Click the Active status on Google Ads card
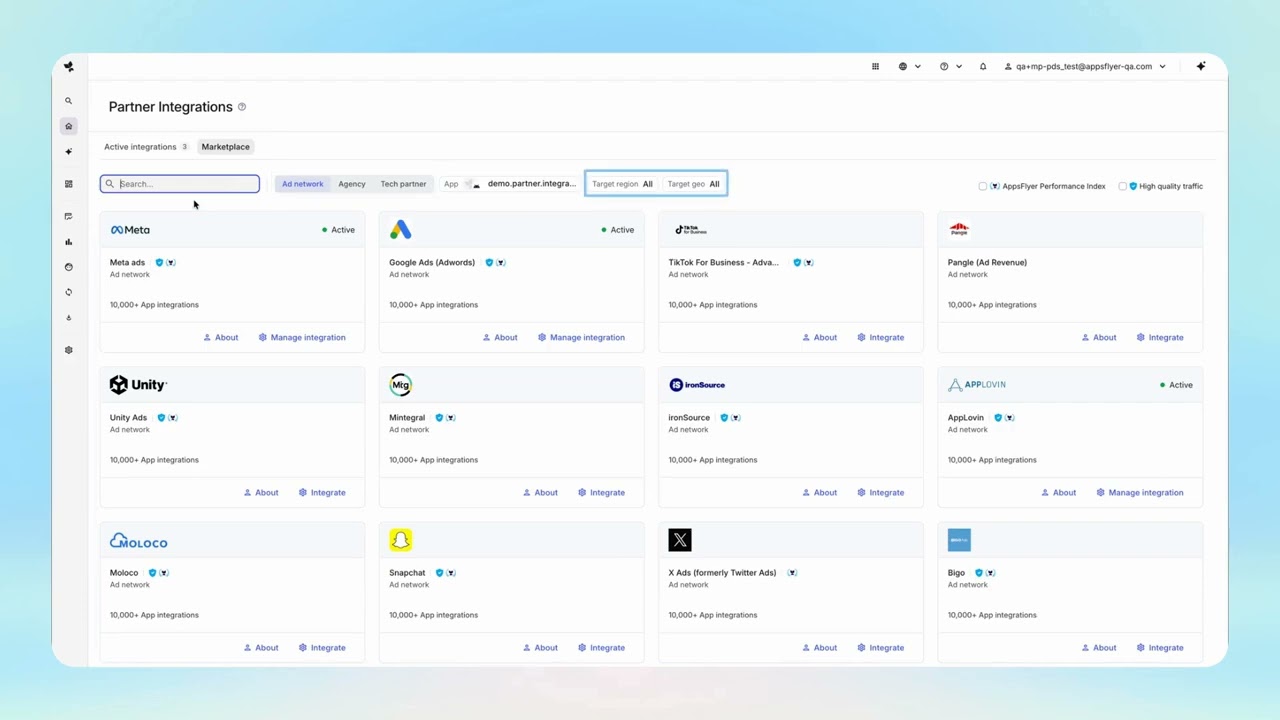The width and height of the screenshot is (1280, 720). tap(617, 230)
